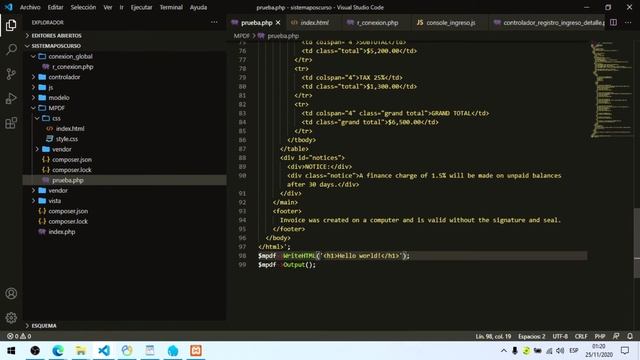Switch to the r_conexion.php tab
The image size is (640, 360).
click(377, 23)
